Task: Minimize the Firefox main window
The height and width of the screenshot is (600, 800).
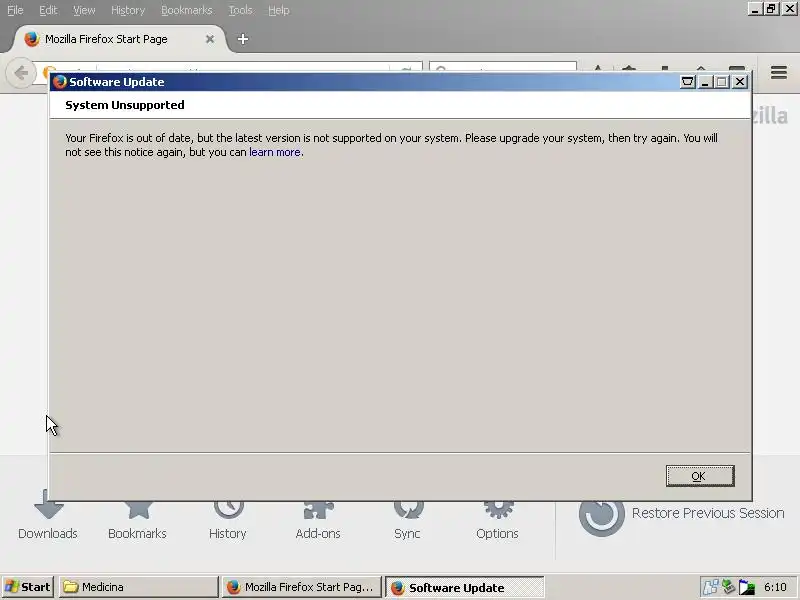Action: pos(755,9)
